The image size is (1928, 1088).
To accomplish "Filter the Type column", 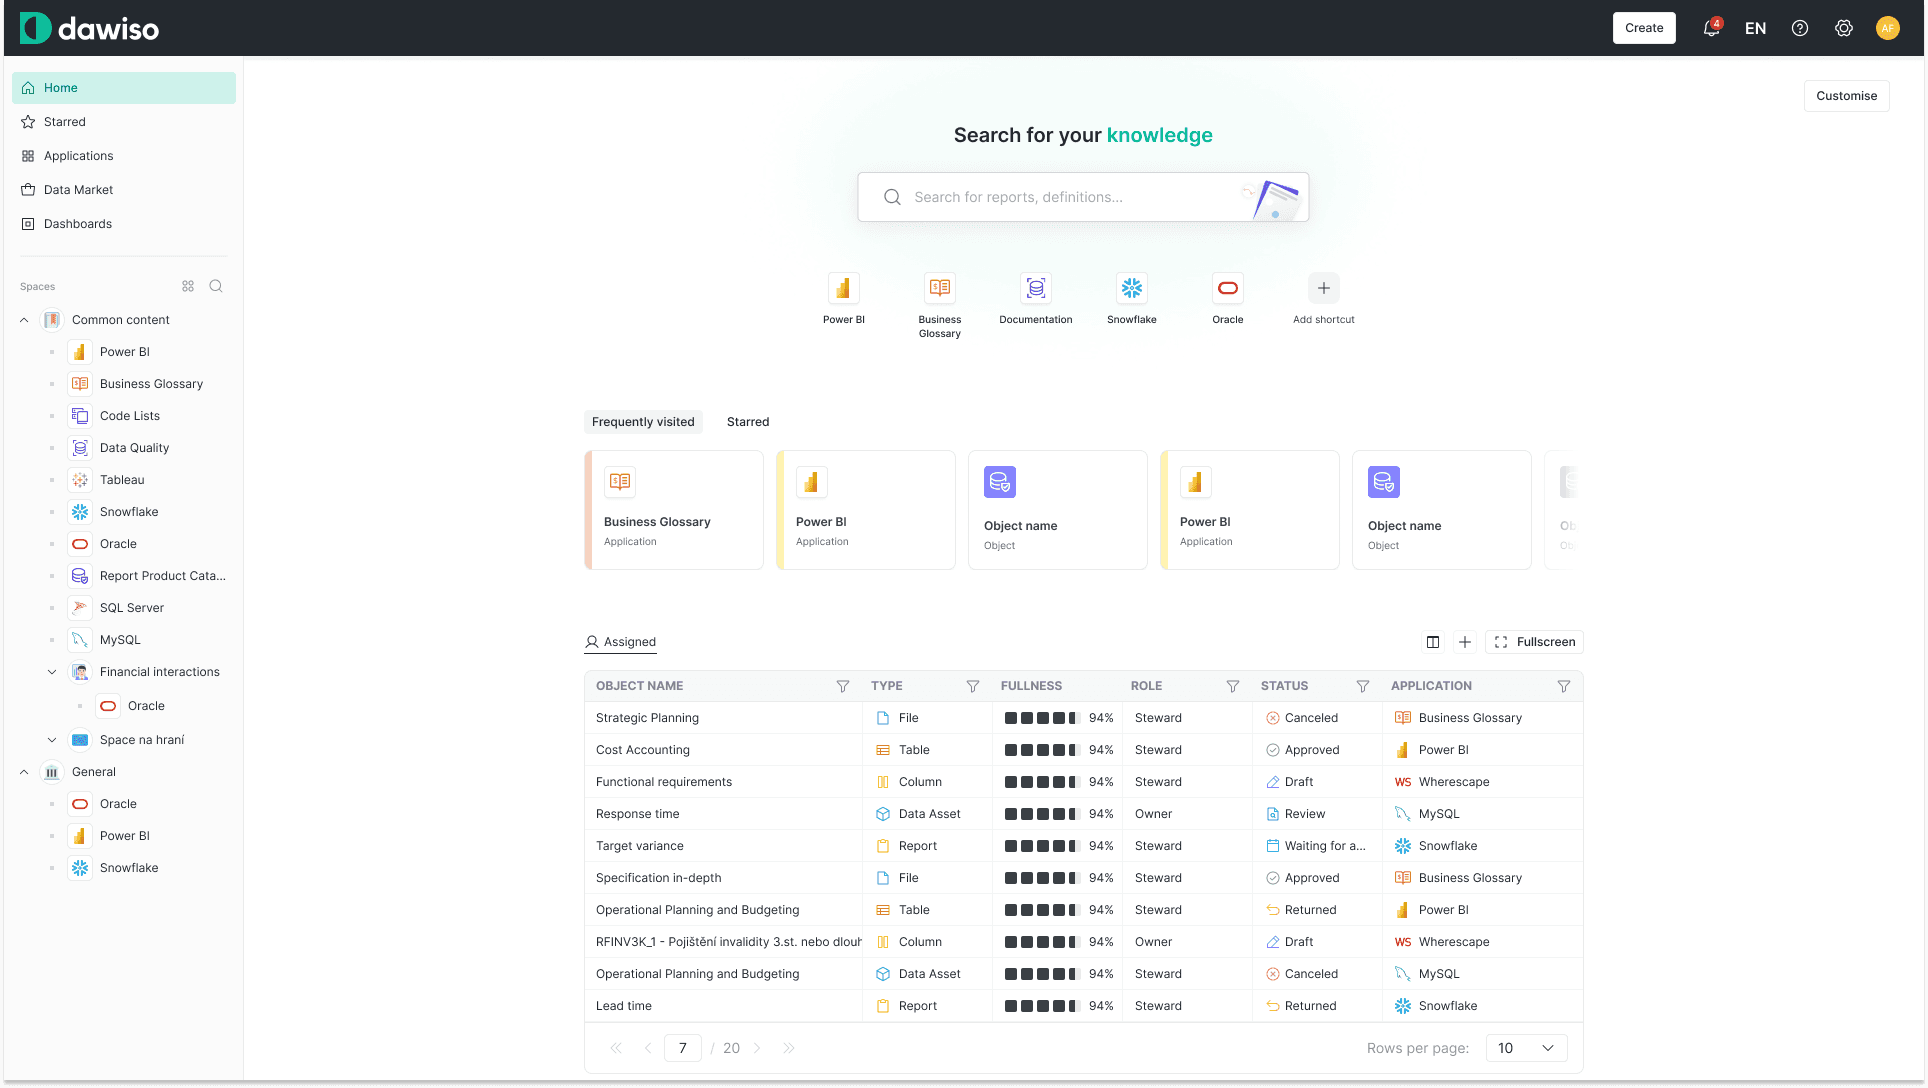I will pos(973,686).
